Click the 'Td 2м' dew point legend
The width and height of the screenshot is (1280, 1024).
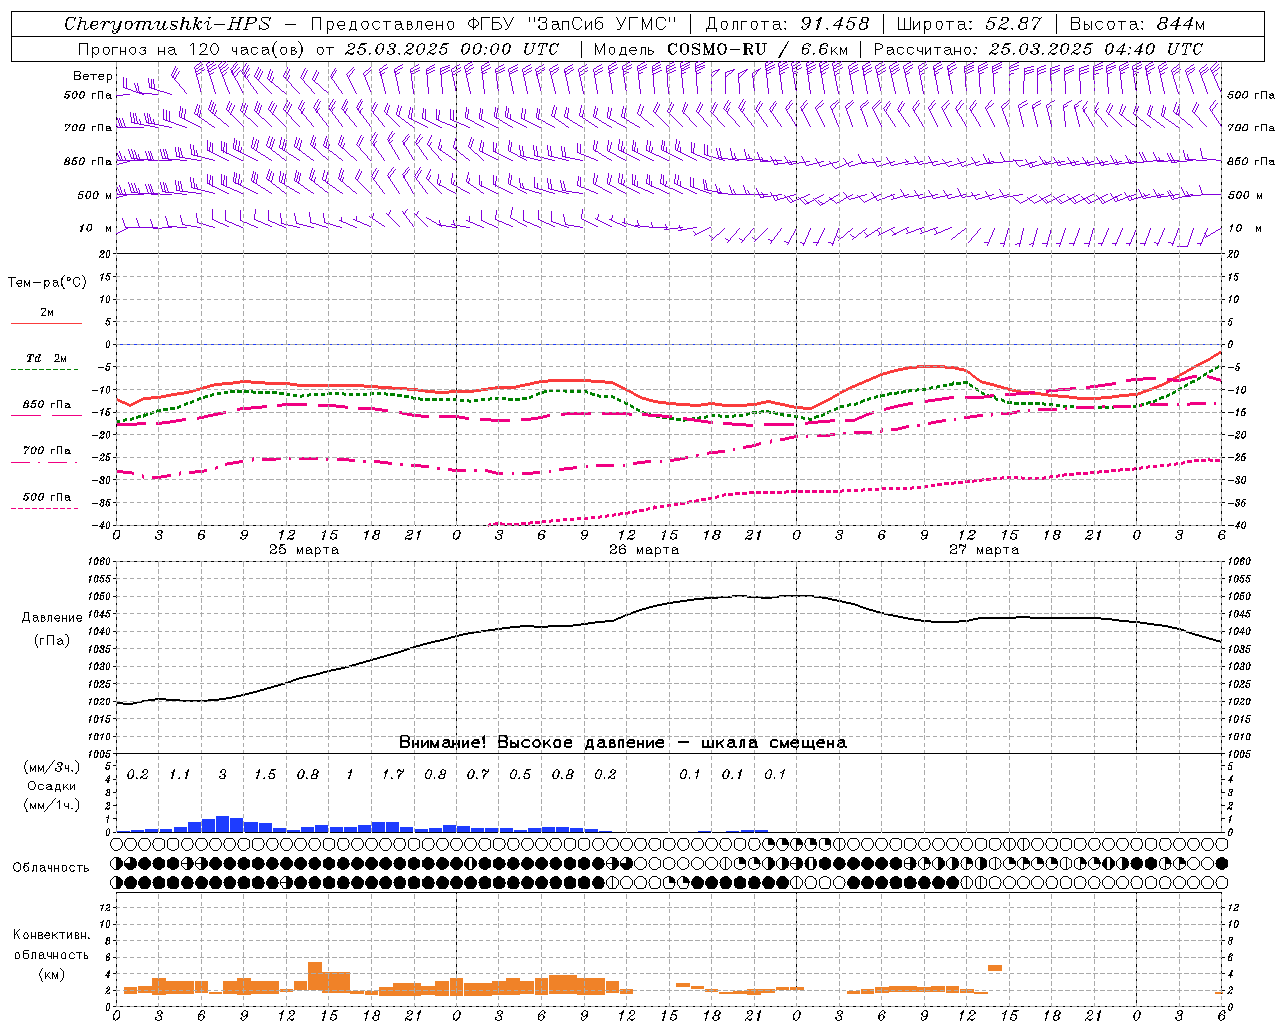47,358
